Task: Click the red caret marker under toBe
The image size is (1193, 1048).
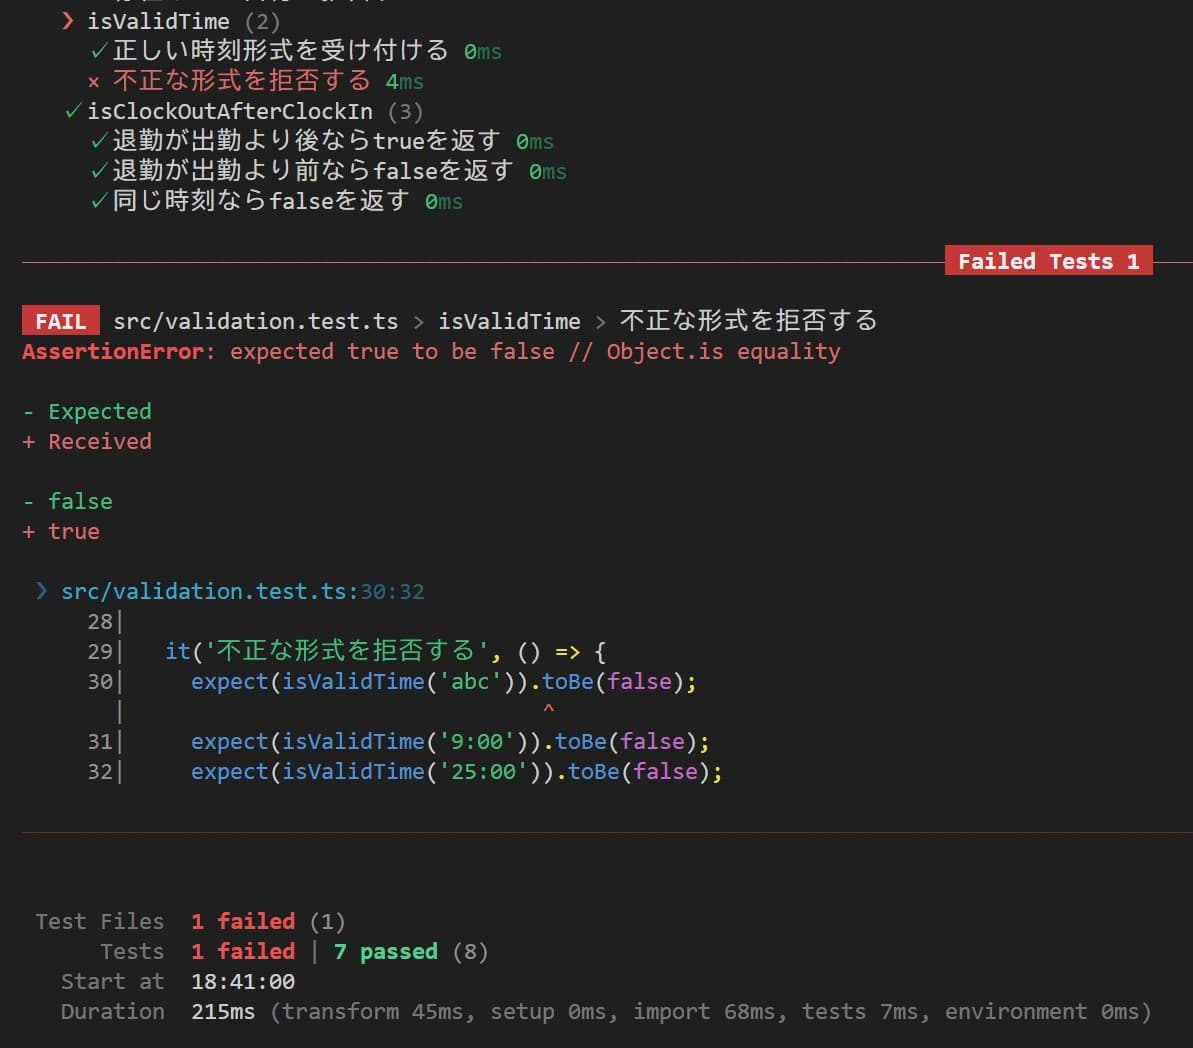Action: [548, 709]
